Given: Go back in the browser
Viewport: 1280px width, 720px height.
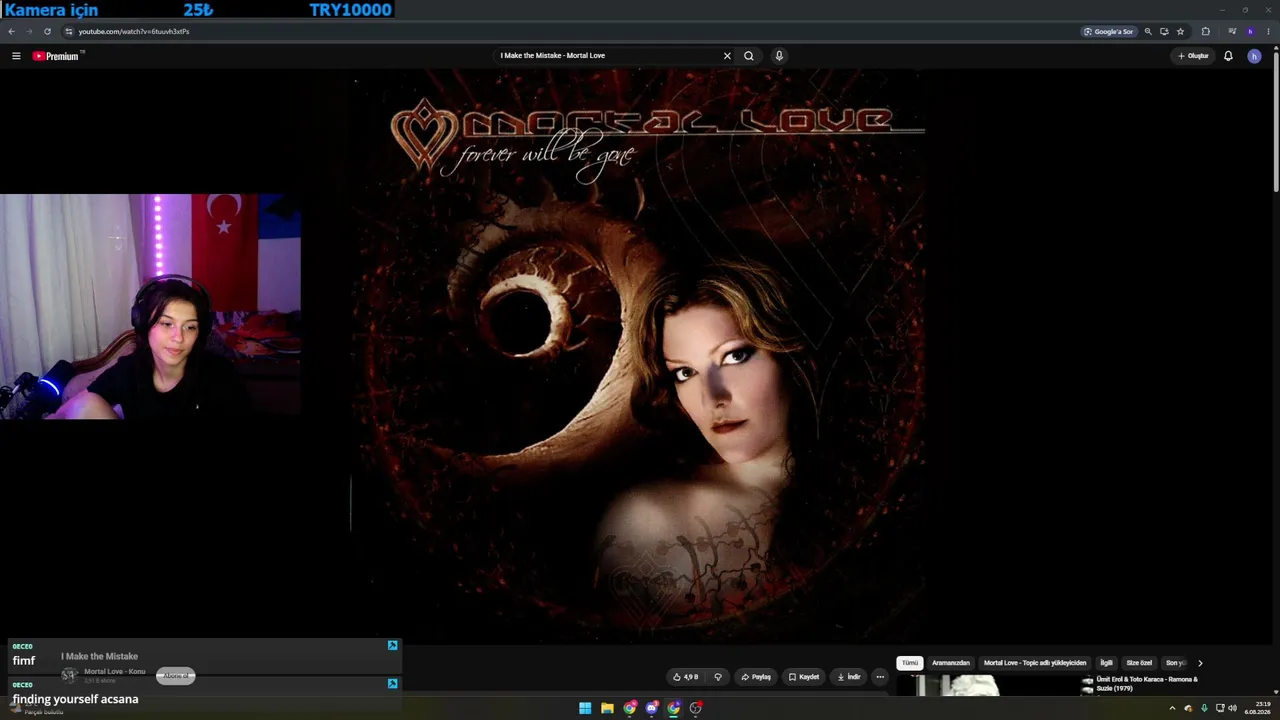Looking at the screenshot, I should click(x=11, y=31).
